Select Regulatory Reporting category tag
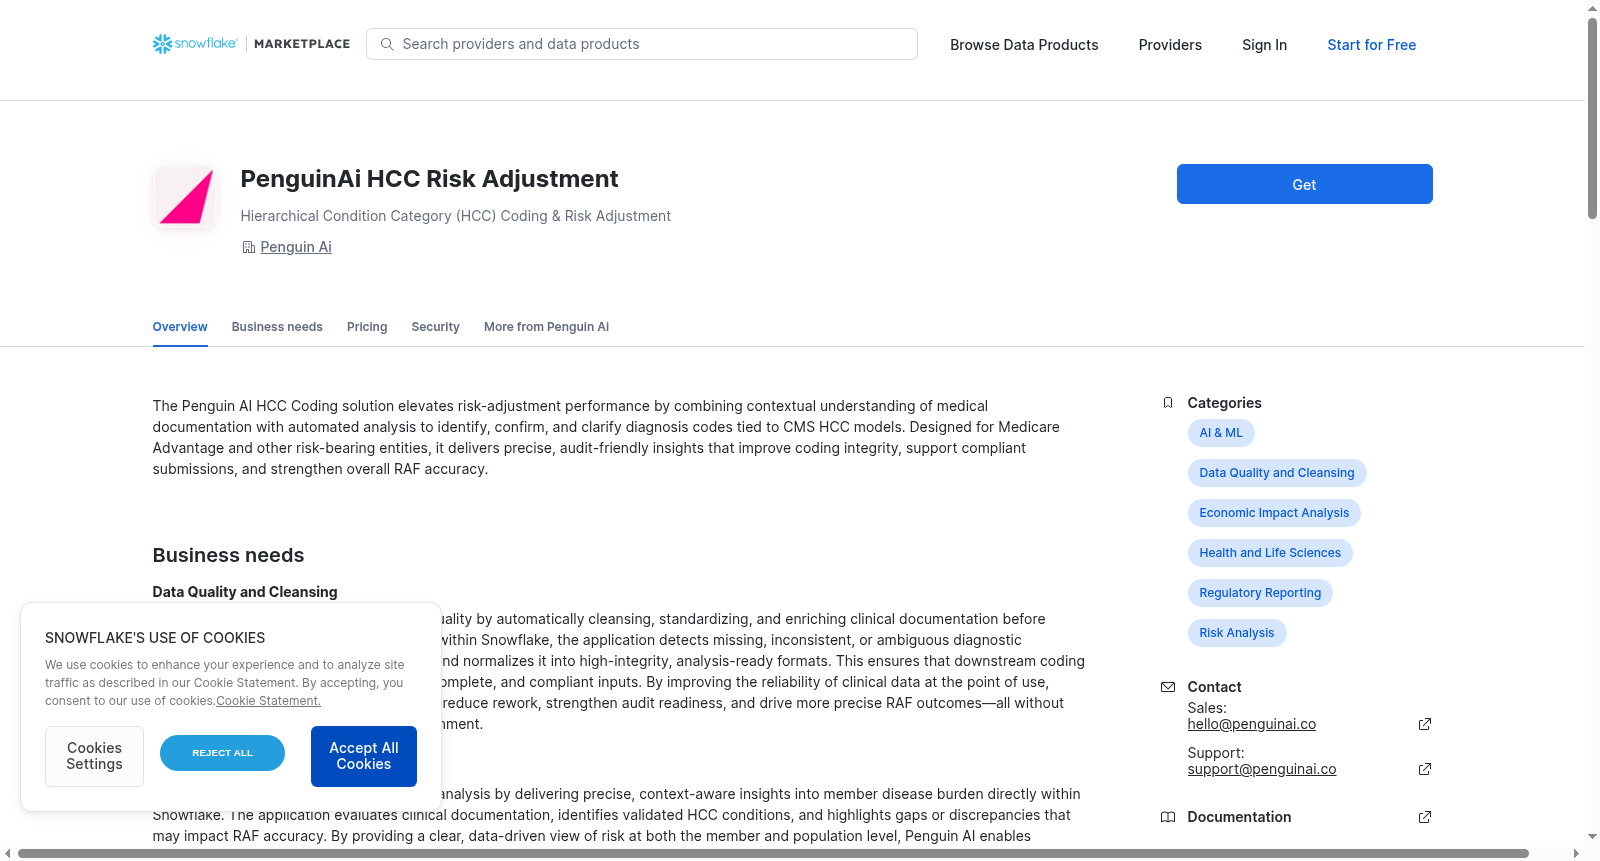 pos(1260,593)
